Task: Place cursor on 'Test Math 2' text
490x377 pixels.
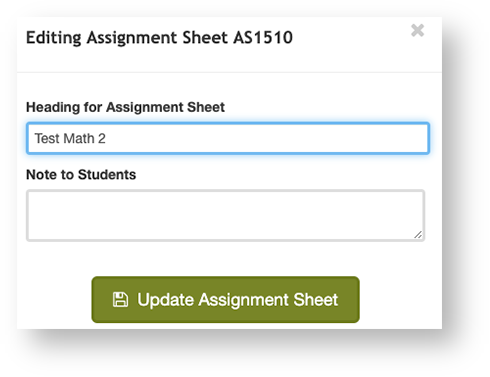Action: tap(70, 138)
